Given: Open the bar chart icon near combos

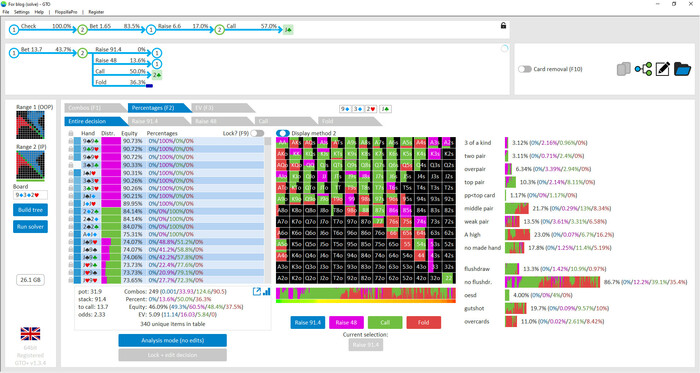Looking at the screenshot, I should coord(267,291).
